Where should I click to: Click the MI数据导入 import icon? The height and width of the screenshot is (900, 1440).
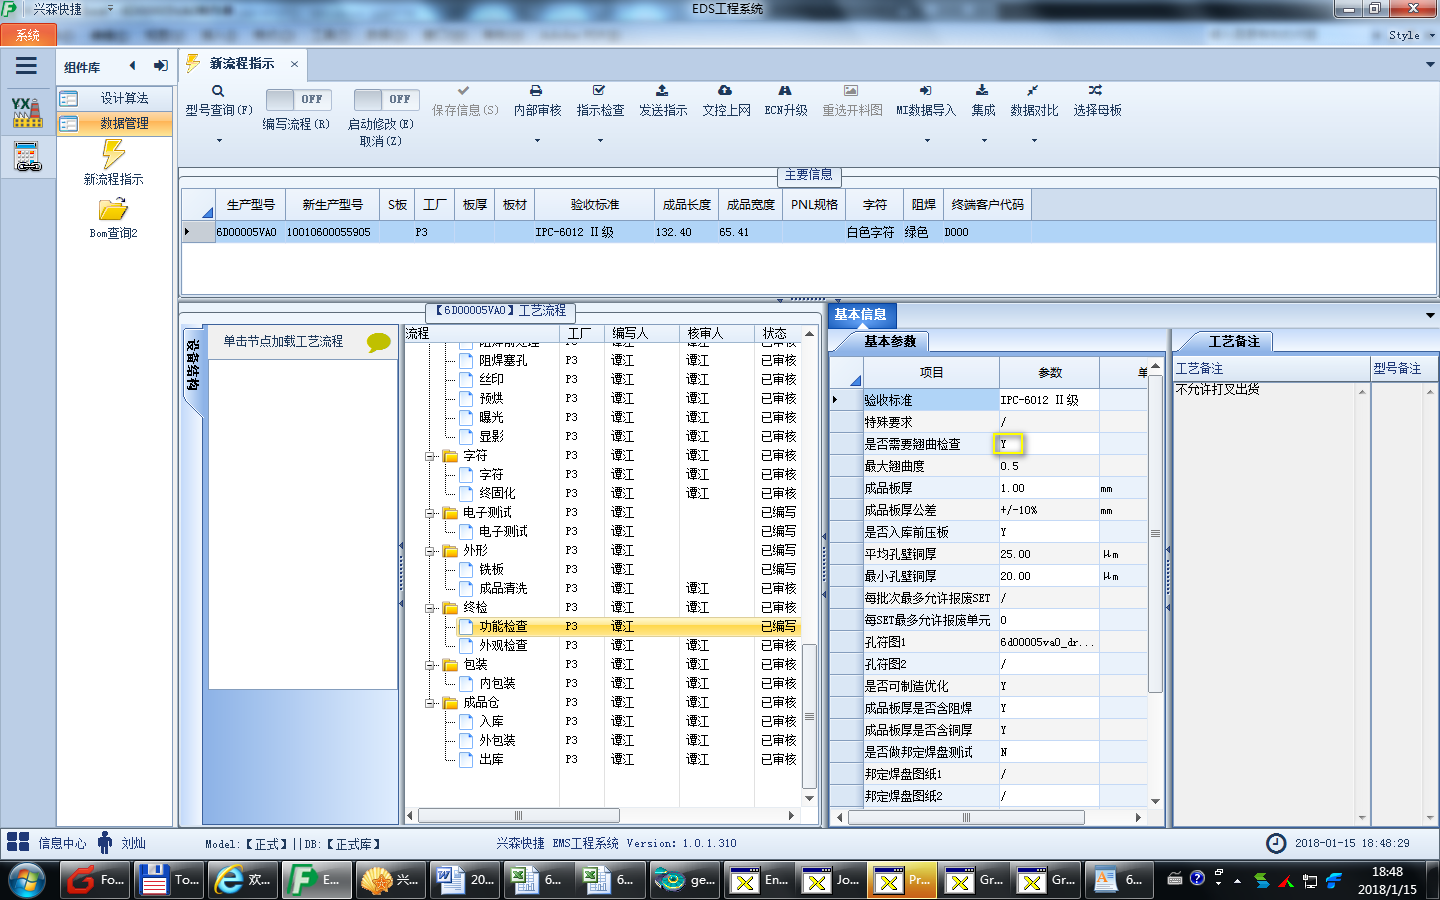926,91
